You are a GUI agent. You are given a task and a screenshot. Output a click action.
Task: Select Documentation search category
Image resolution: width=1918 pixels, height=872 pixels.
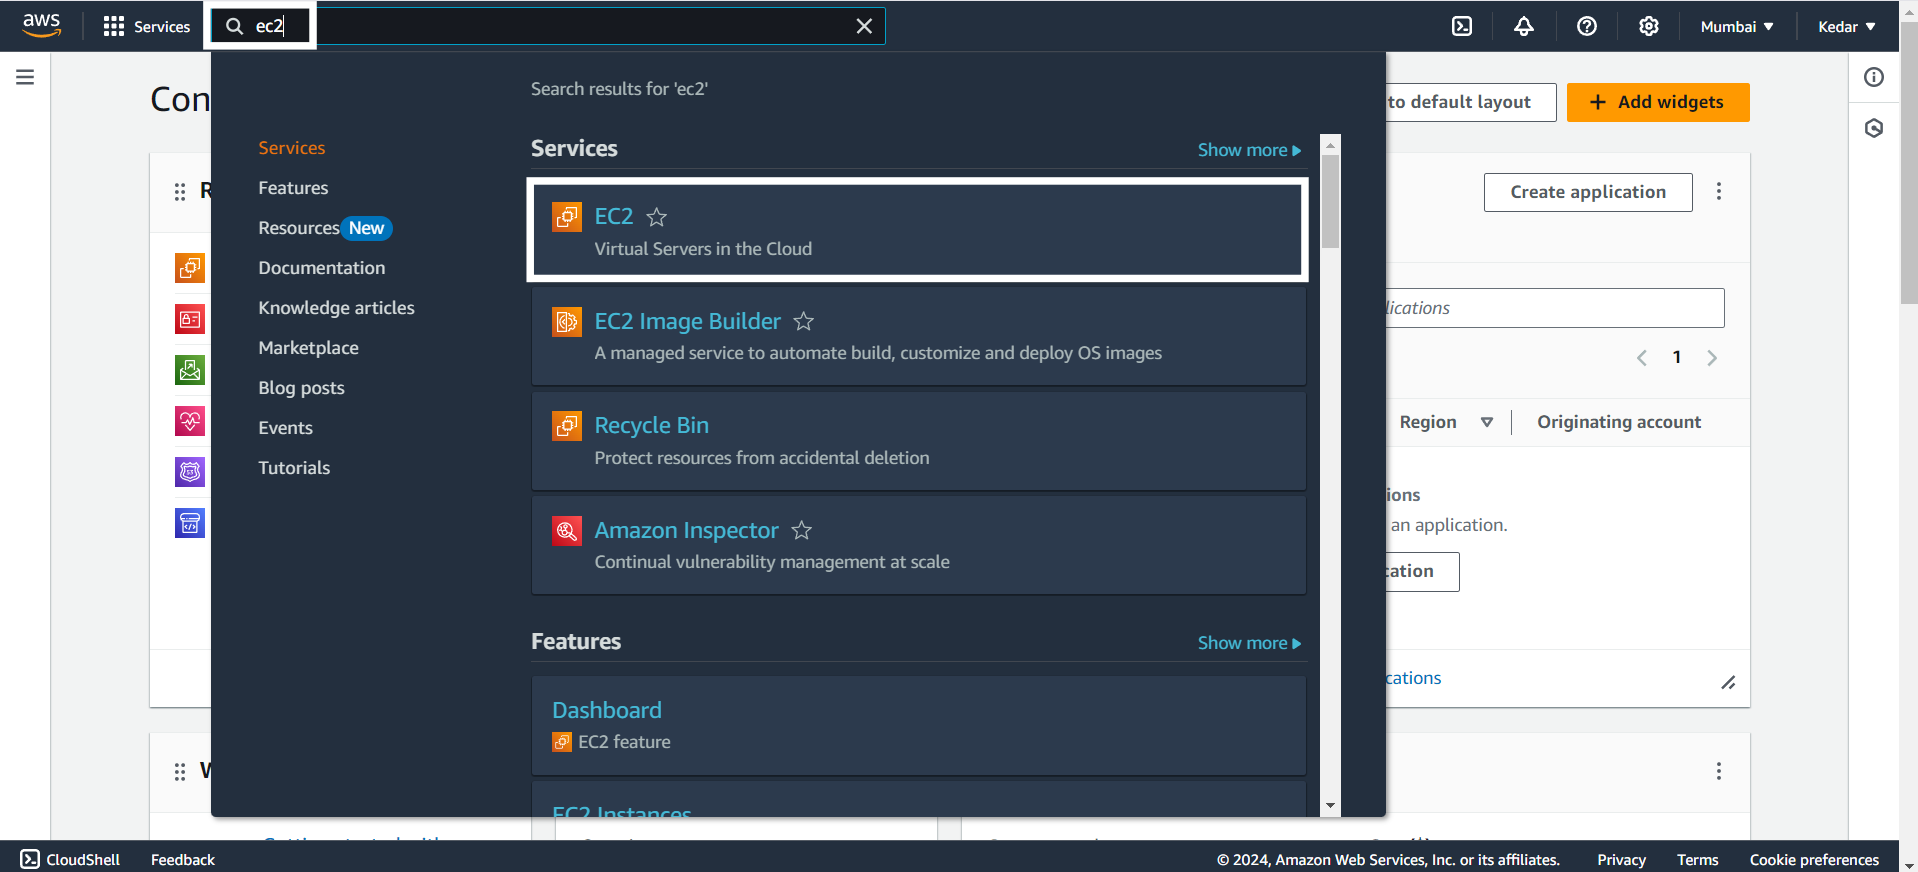(321, 268)
